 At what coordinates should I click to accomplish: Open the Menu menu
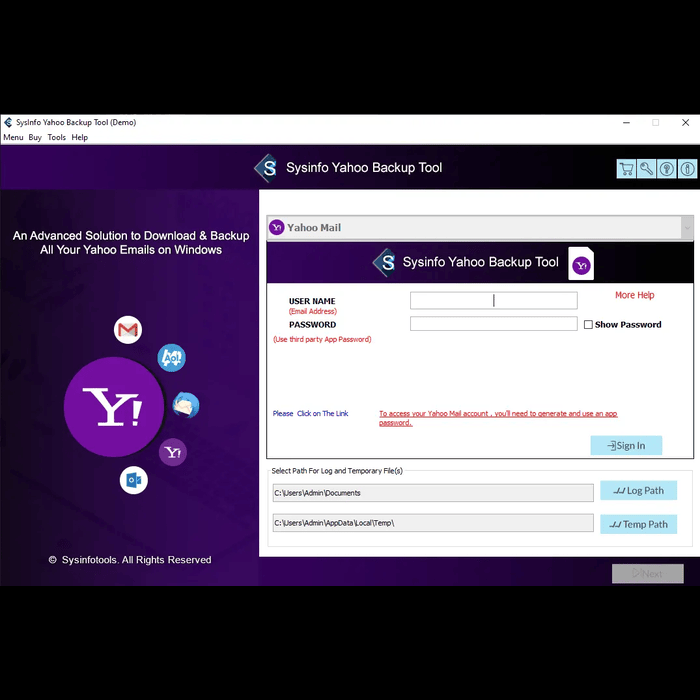click(13, 138)
